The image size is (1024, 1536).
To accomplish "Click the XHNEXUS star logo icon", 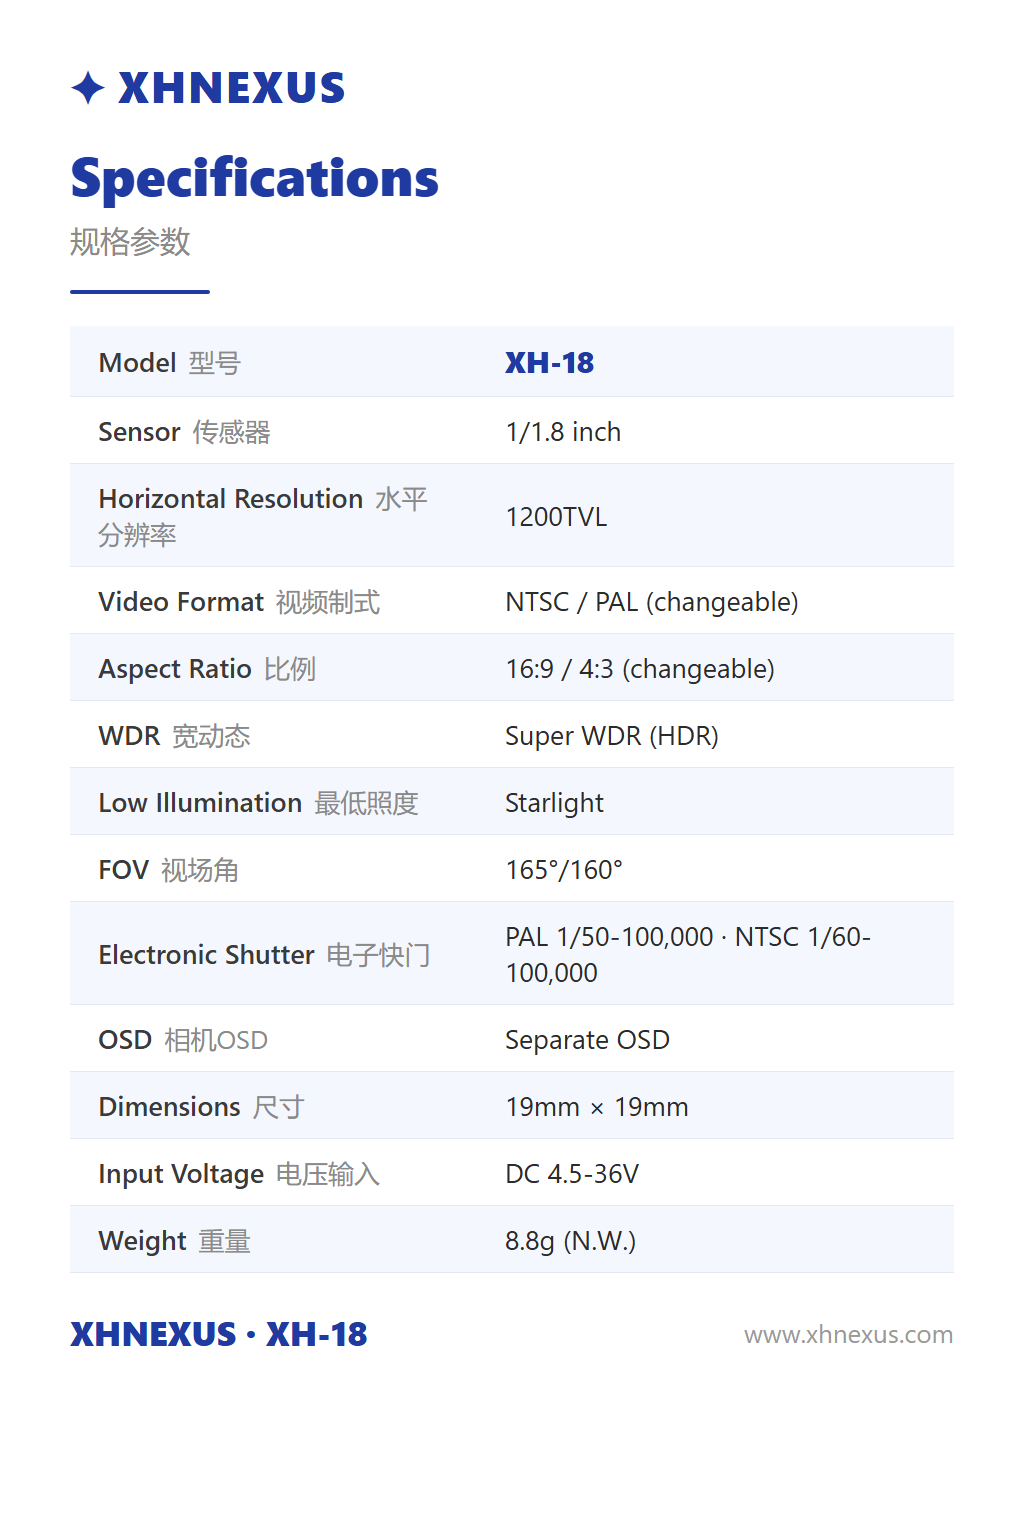I will (88, 88).
